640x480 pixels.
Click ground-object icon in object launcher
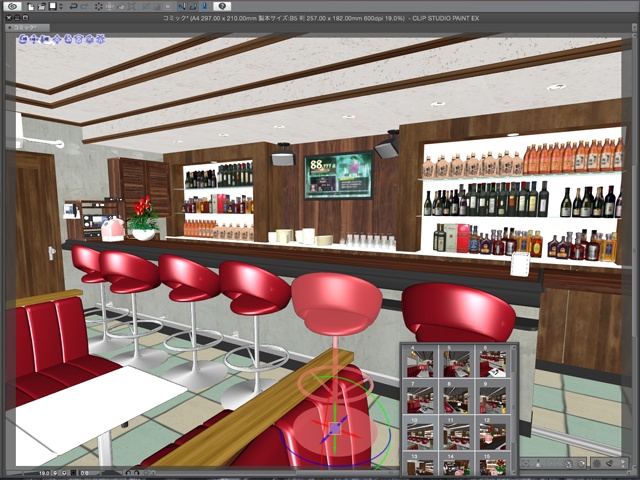coord(538,463)
